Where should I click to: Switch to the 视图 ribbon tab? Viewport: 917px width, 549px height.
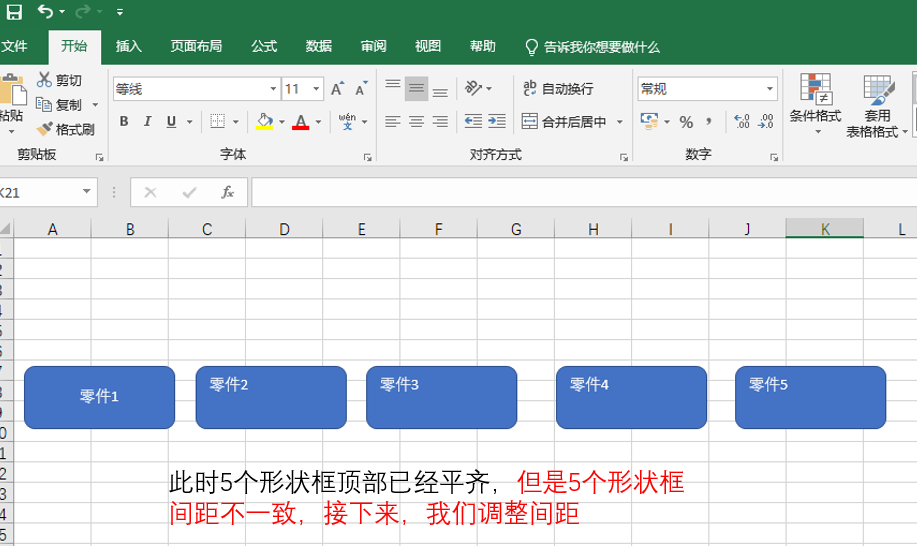[428, 46]
